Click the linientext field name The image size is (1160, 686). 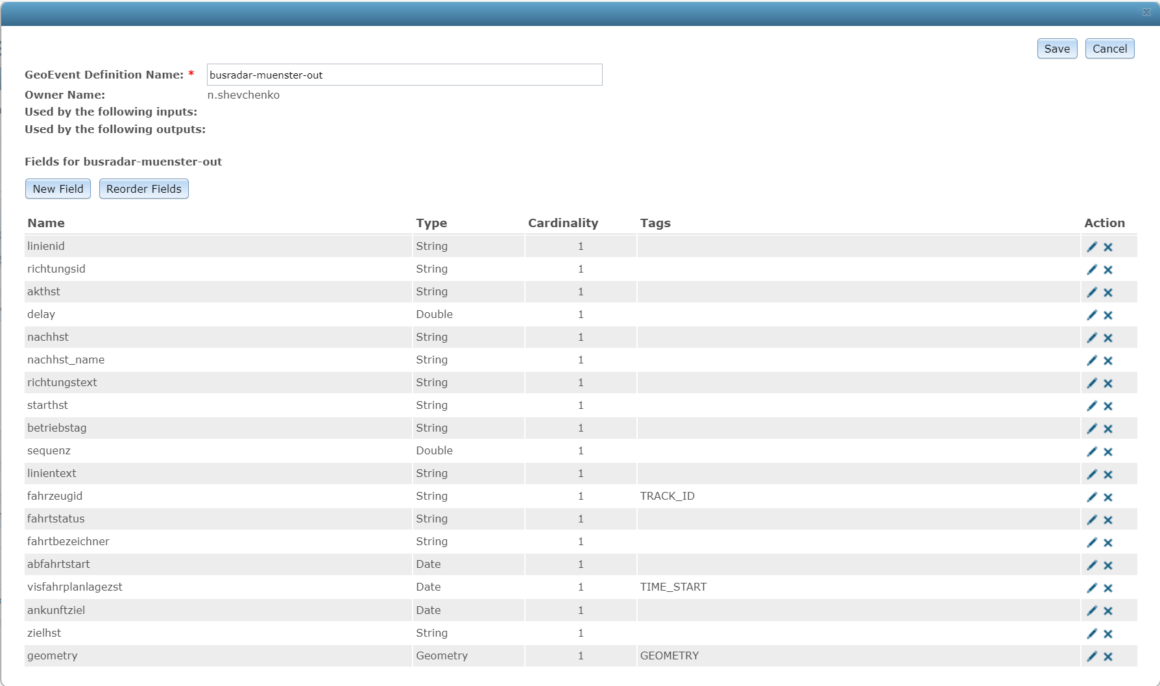click(x=52, y=473)
